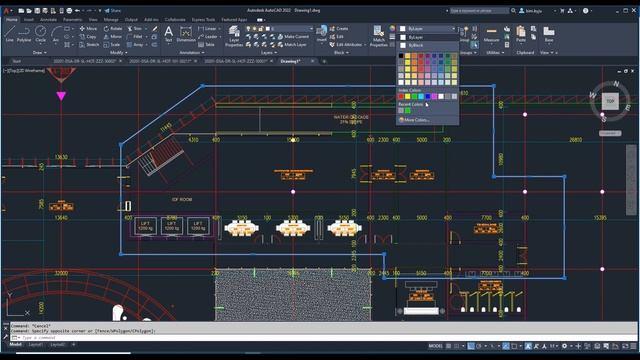
Task: Expand the Block panel dropdown
Action: click(341, 53)
